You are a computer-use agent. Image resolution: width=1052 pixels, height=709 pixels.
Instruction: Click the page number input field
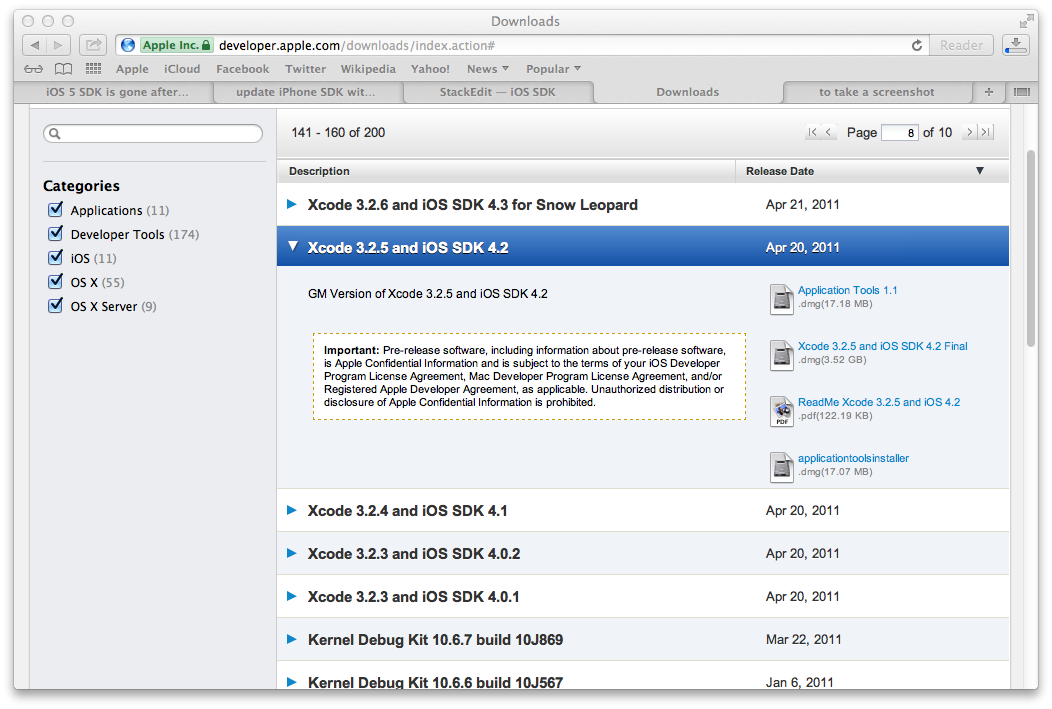(899, 132)
